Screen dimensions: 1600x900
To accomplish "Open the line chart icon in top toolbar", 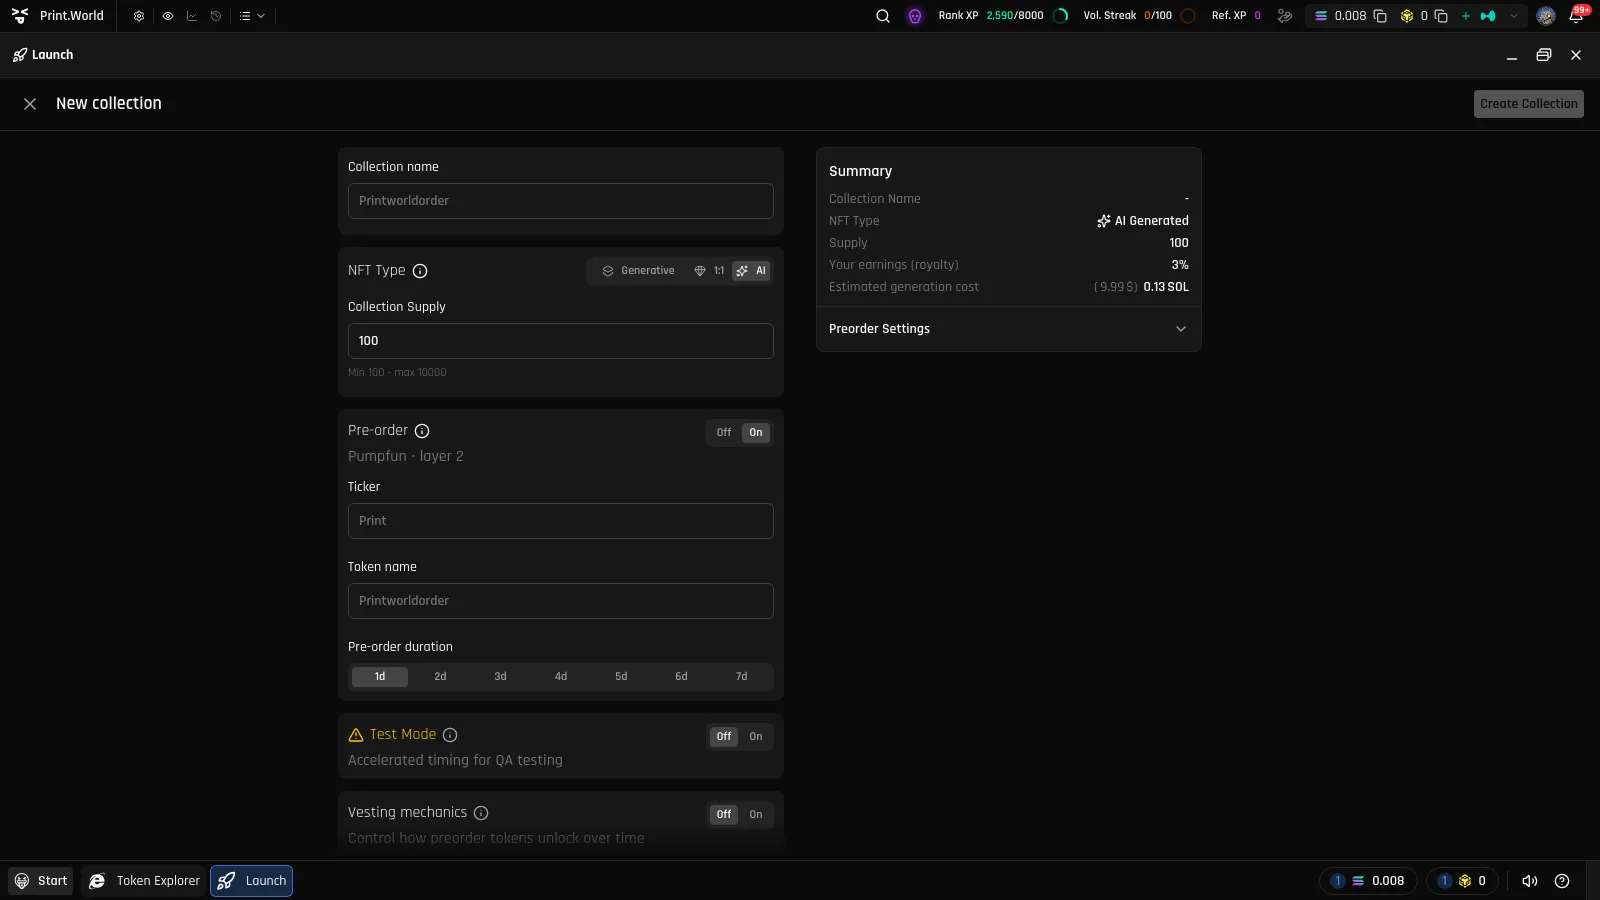I will tap(191, 16).
